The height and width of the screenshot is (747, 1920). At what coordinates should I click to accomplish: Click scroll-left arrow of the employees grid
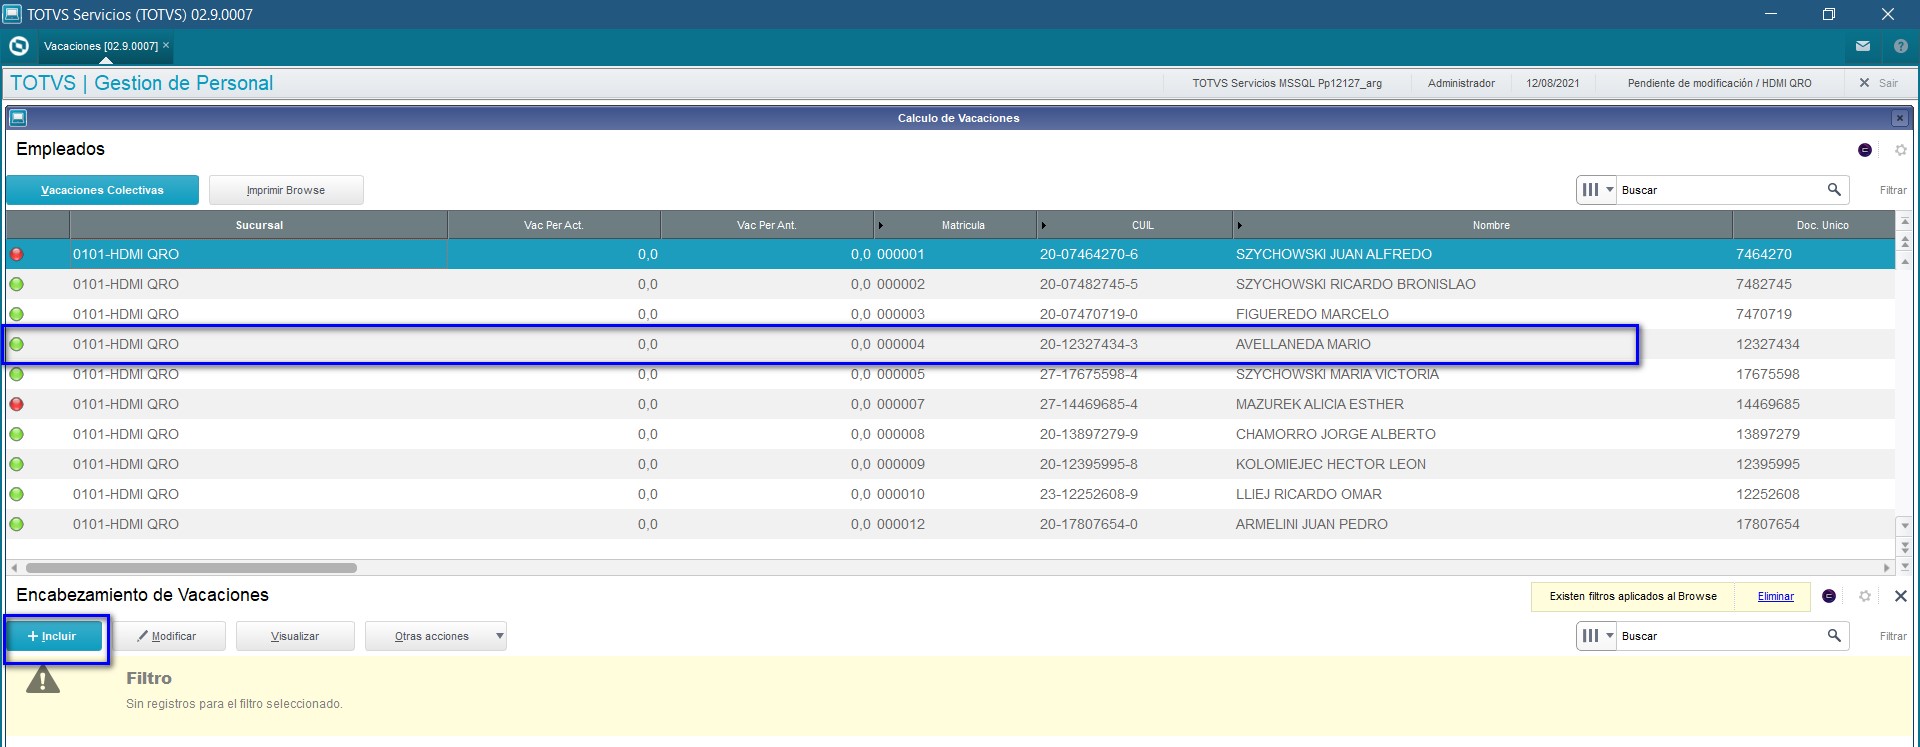14,567
